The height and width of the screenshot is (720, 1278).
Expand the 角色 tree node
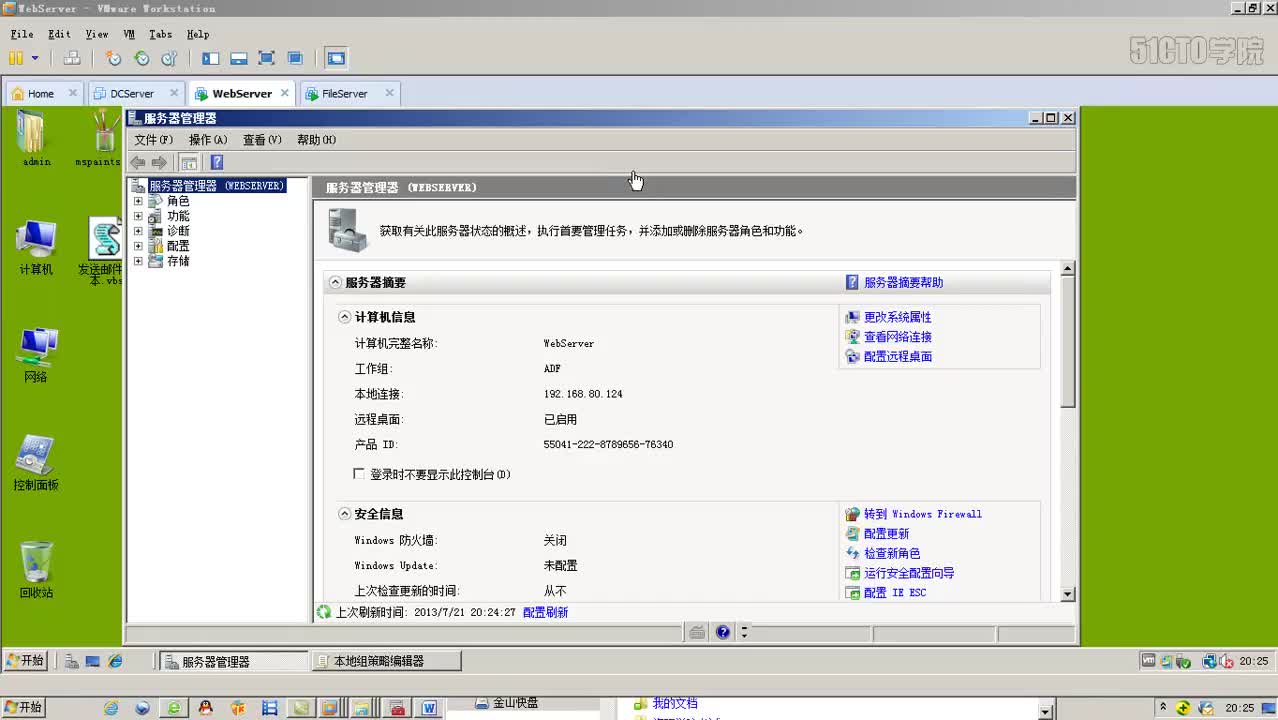point(138,201)
